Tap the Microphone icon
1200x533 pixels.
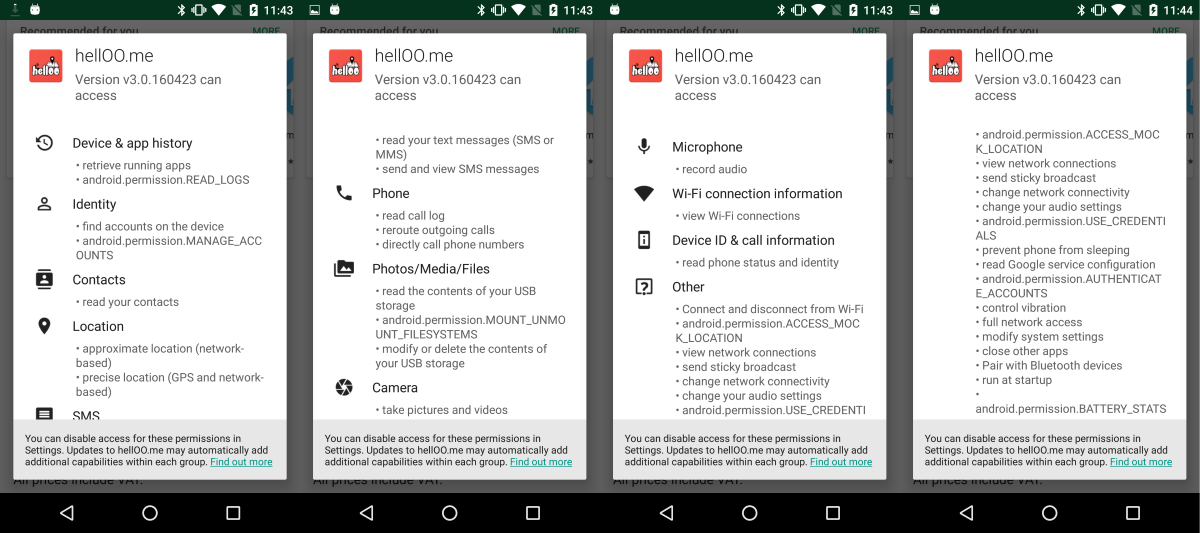[644, 147]
